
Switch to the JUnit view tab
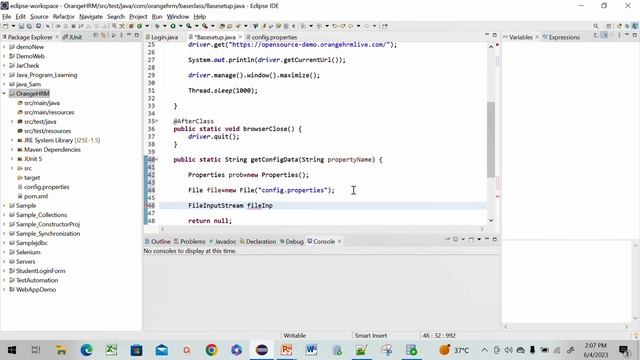point(72,37)
